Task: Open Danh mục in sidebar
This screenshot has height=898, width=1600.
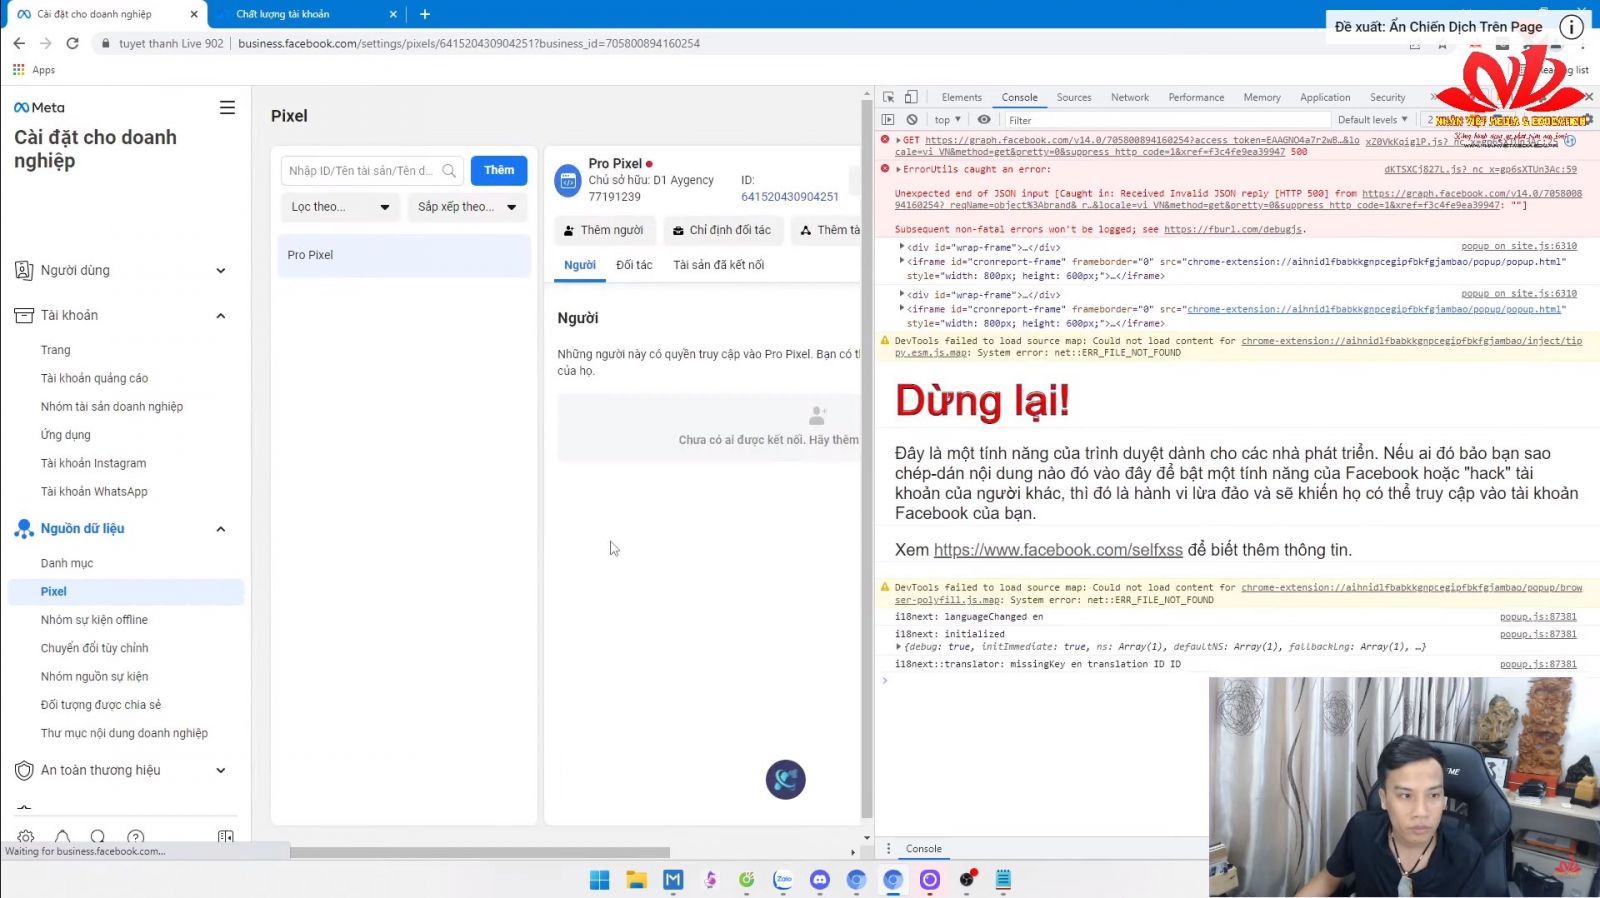Action: [67, 563]
